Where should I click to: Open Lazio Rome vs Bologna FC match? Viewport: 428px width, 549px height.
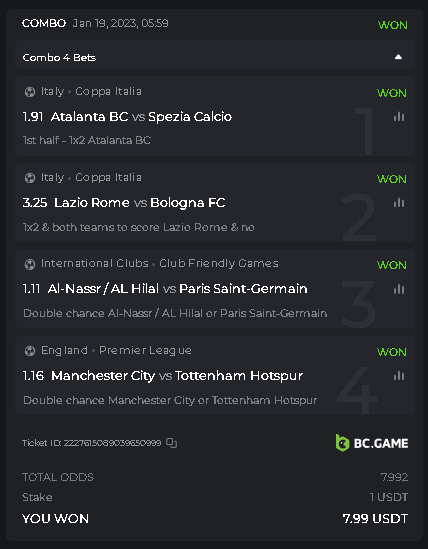coord(139,203)
